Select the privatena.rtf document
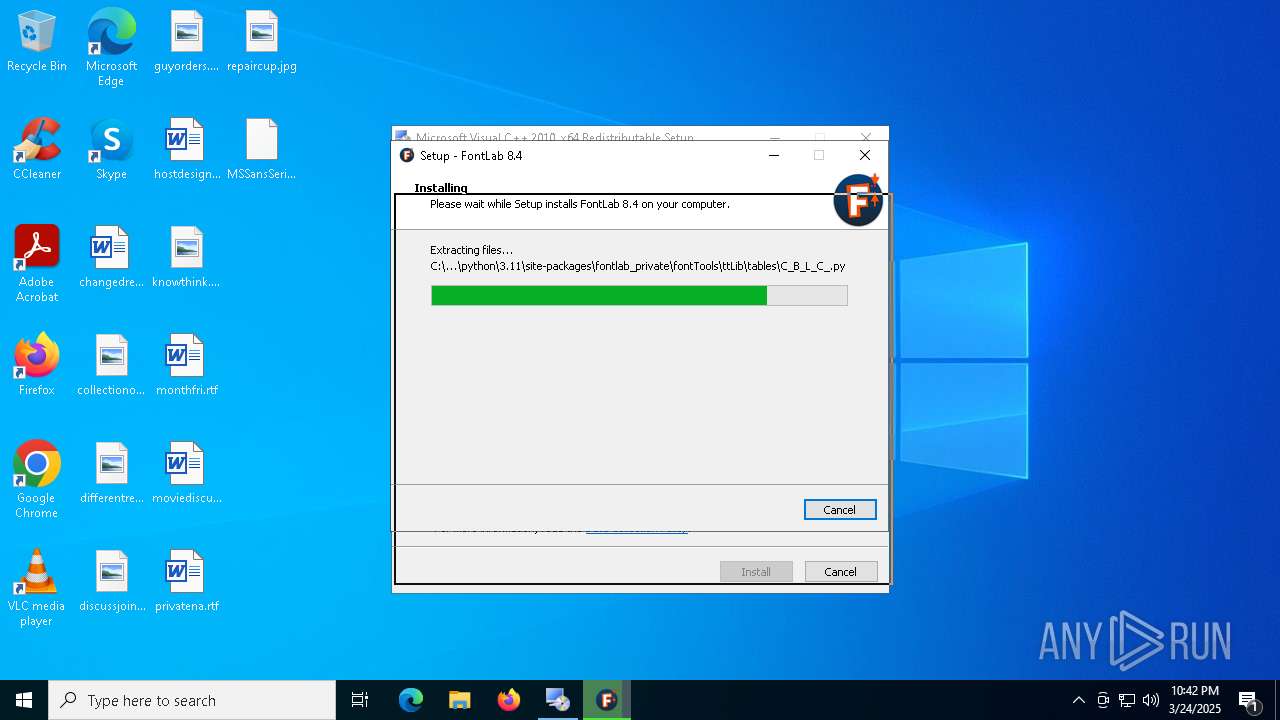This screenshot has height=720, width=1280. coord(186,582)
